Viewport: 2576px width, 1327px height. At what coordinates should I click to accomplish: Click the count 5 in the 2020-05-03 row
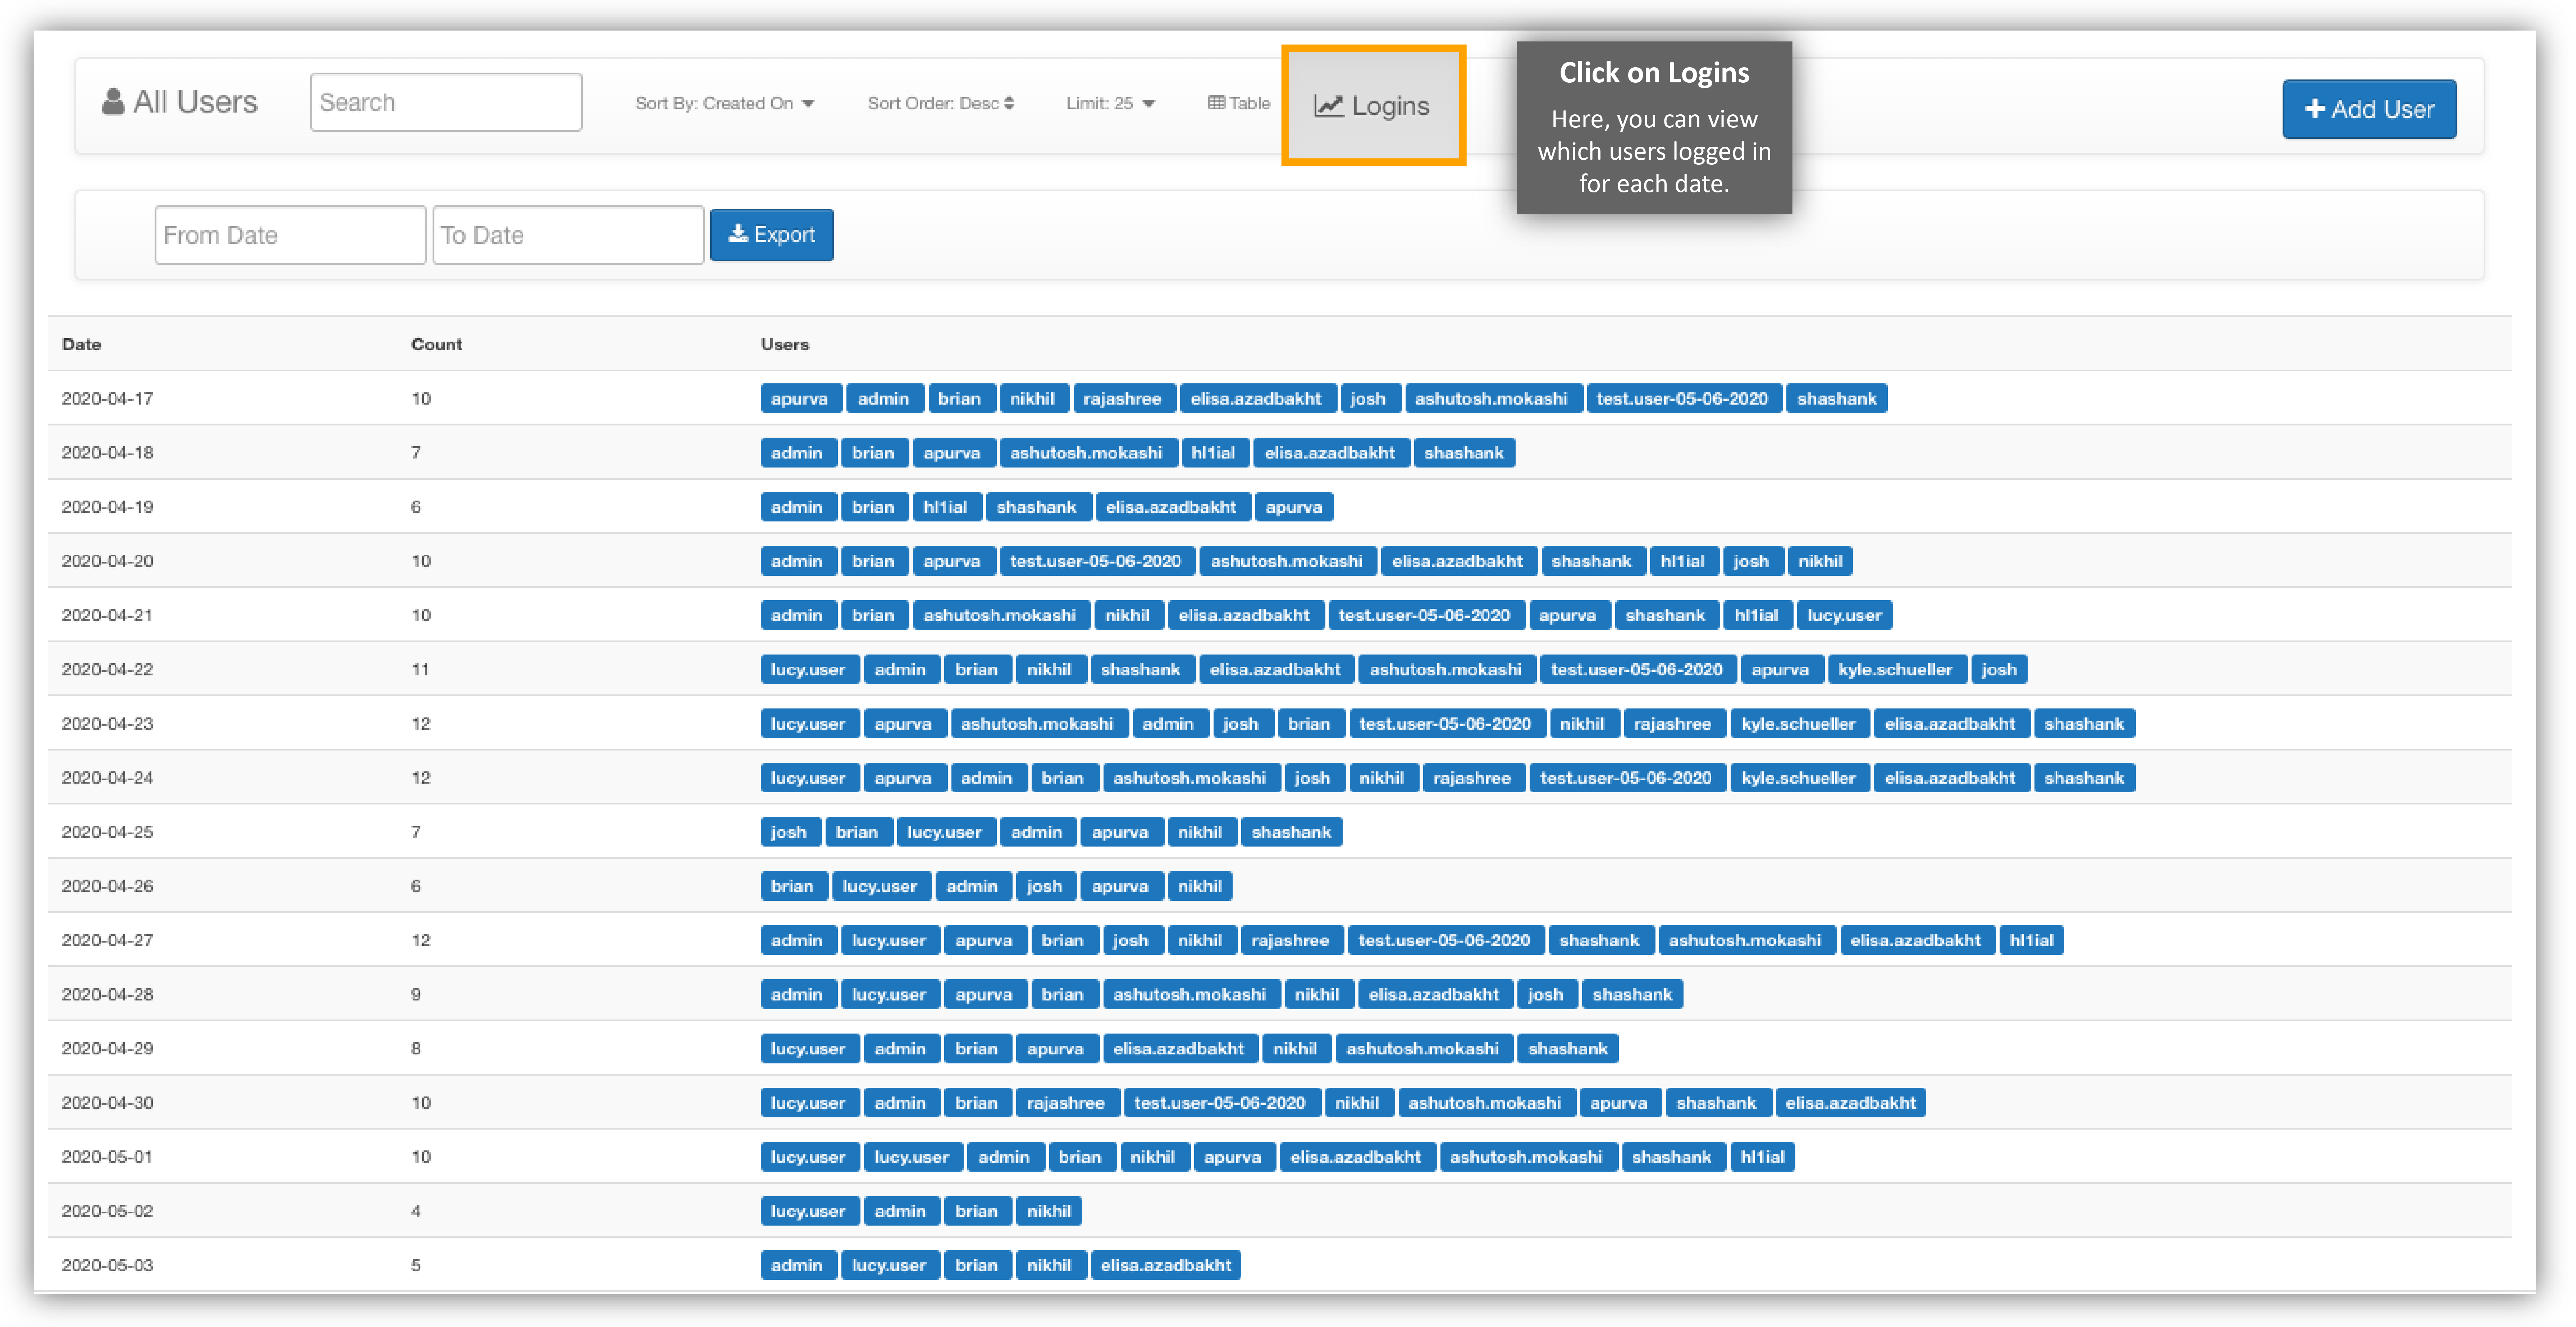[416, 1265]
